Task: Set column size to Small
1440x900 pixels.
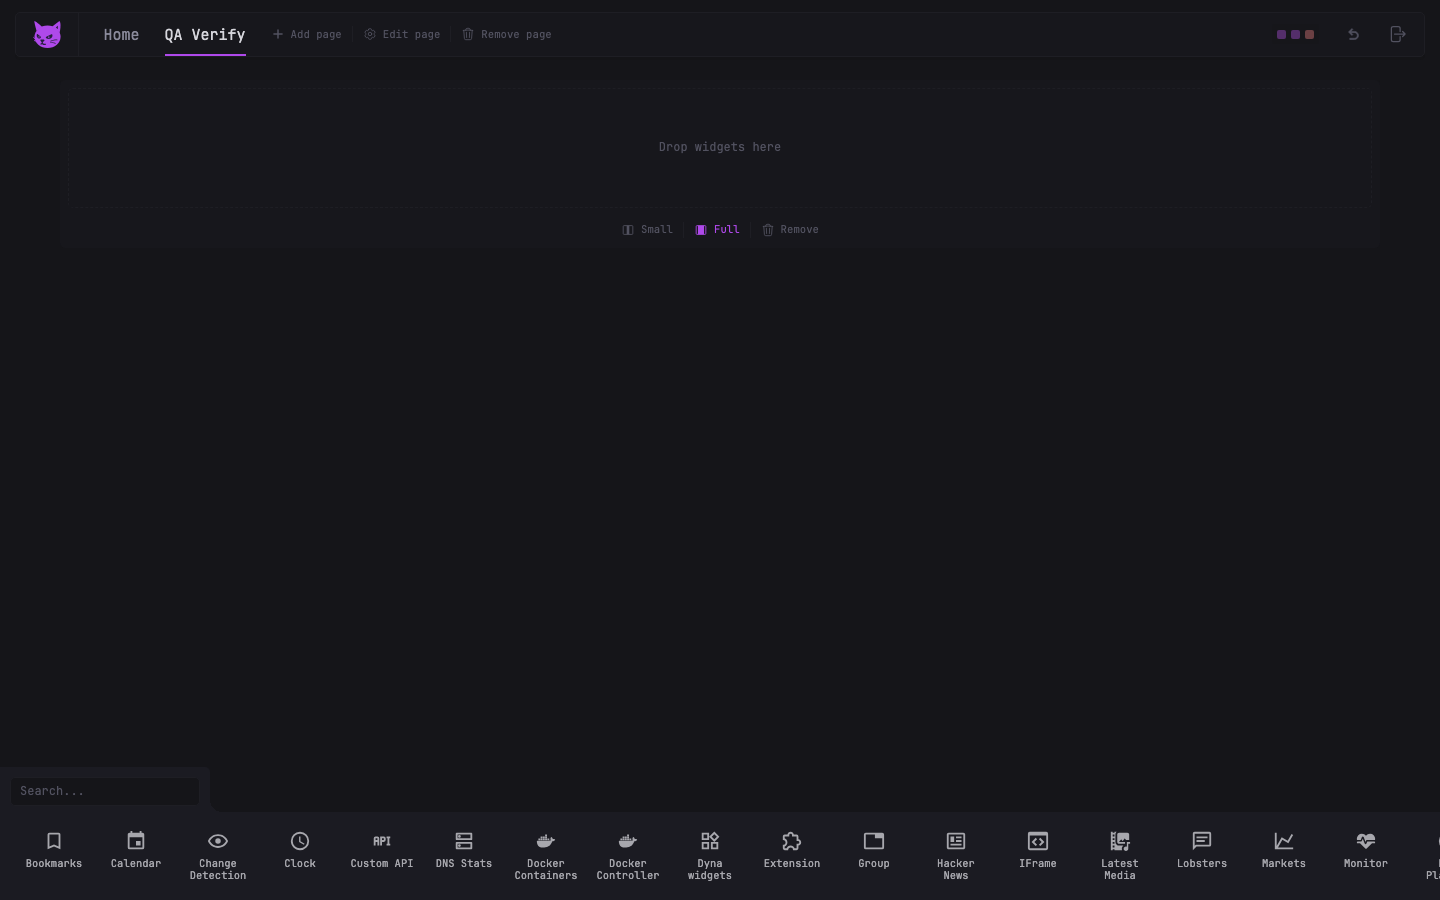Action: [647, 230]
